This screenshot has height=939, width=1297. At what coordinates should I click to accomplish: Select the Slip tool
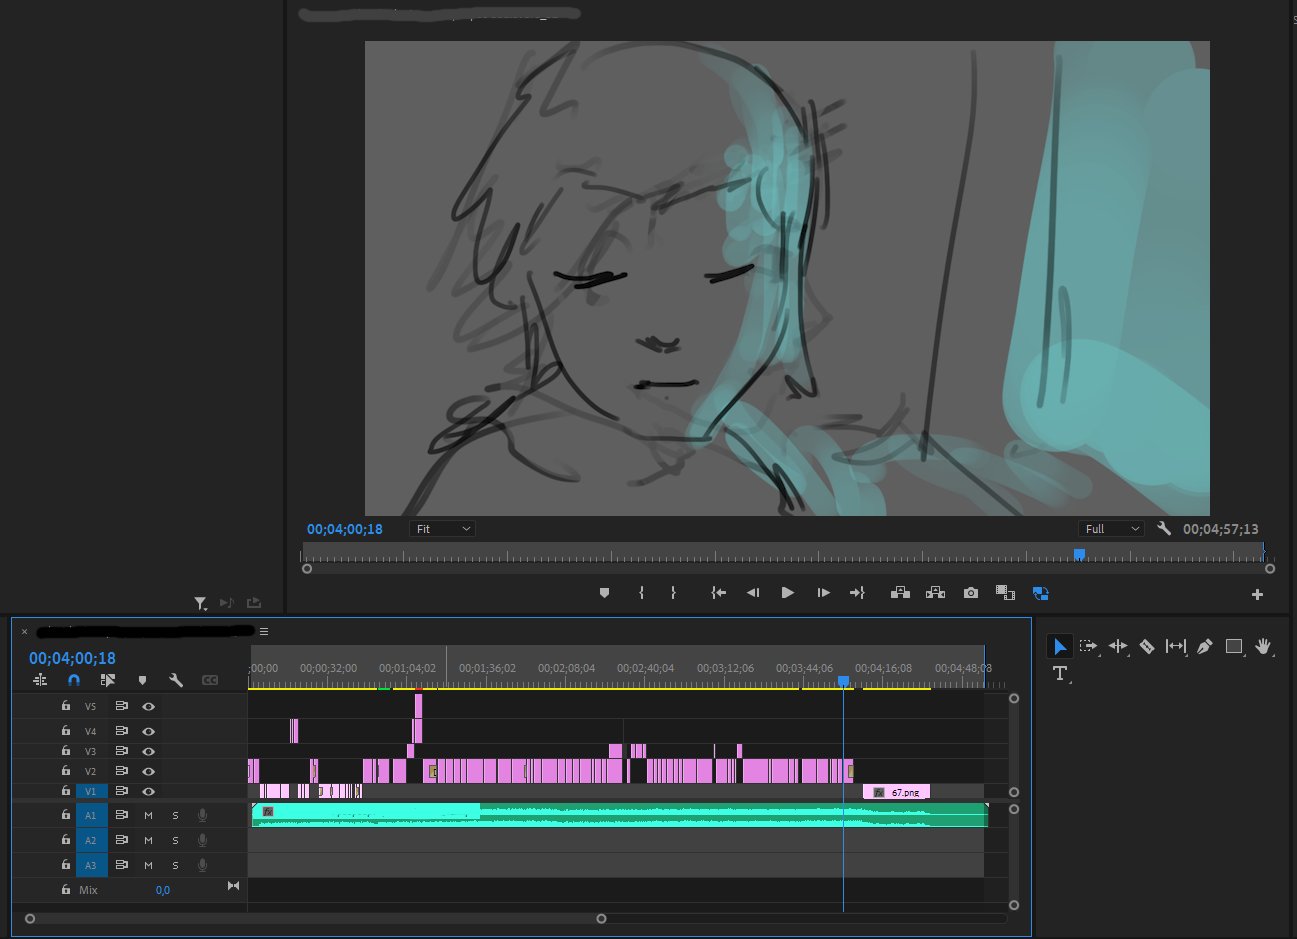(1176, 647)
